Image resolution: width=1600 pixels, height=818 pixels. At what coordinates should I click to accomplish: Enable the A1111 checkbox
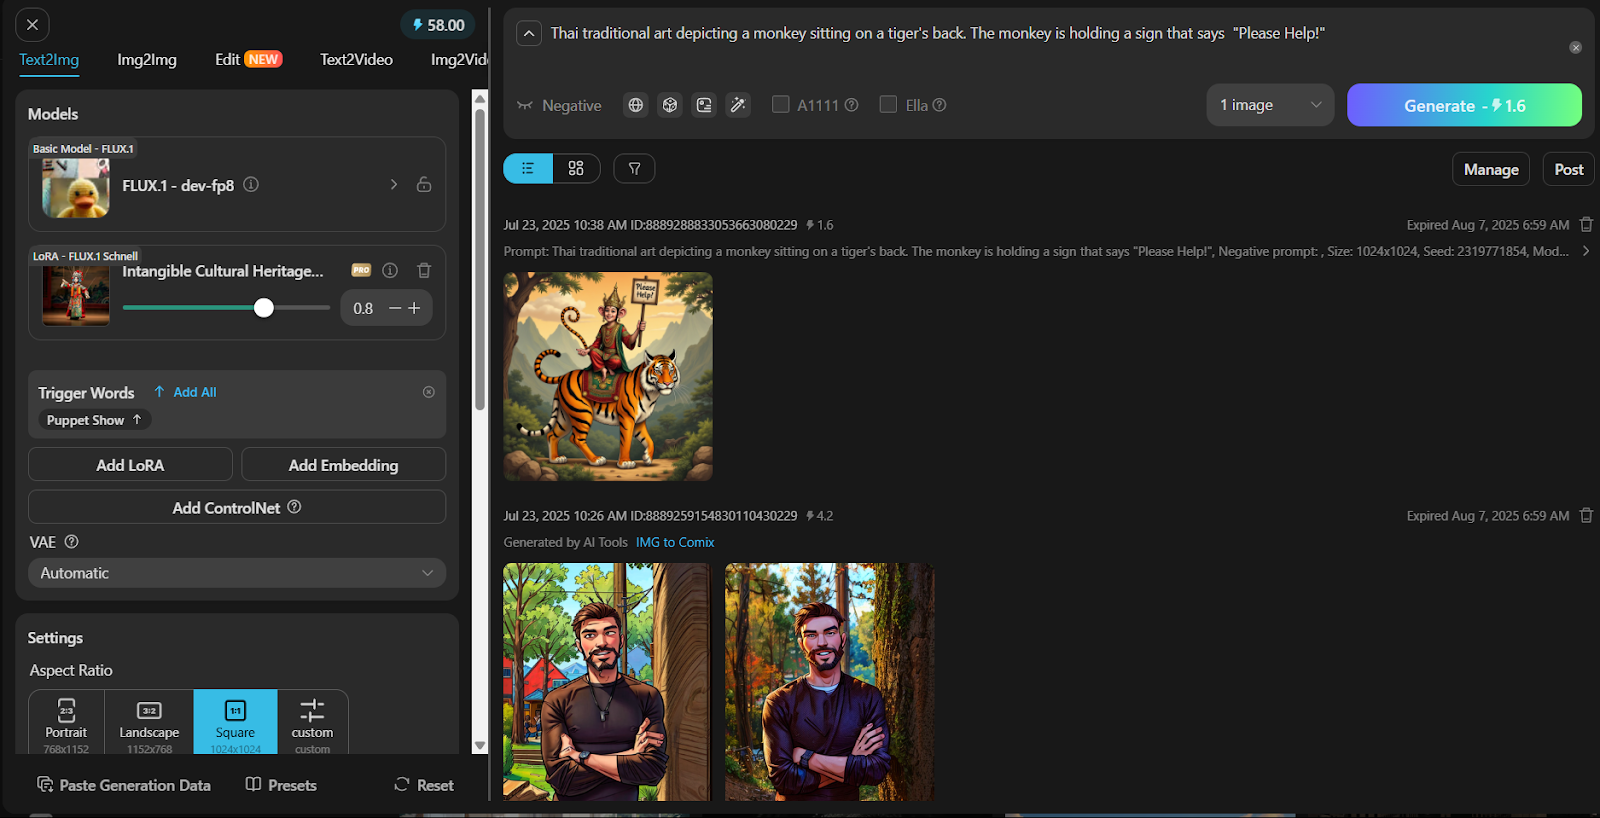pyautogui.click(x=781, y=105)
